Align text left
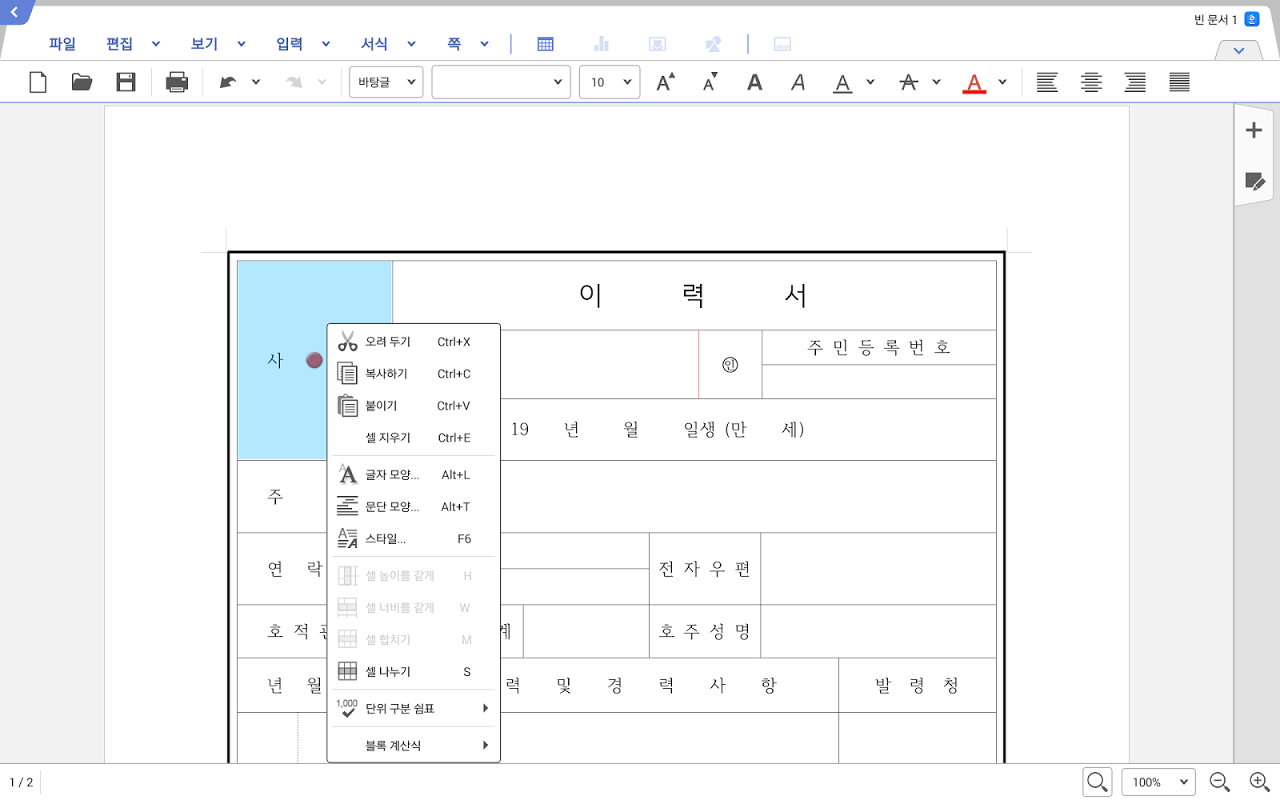 coord(1047,82)
